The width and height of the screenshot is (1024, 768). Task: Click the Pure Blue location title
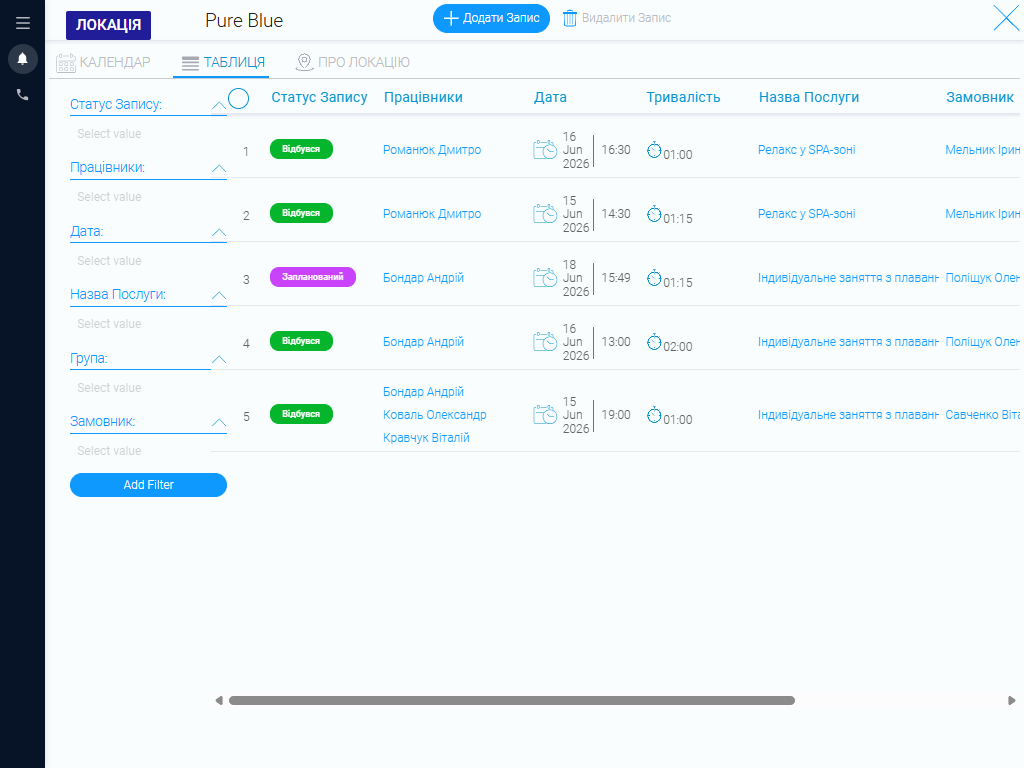[x=244, y=20]
